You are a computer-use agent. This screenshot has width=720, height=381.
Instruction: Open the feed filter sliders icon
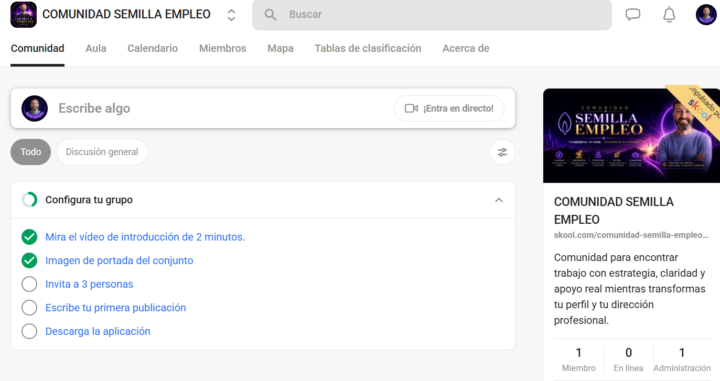(x=502, y=152)
